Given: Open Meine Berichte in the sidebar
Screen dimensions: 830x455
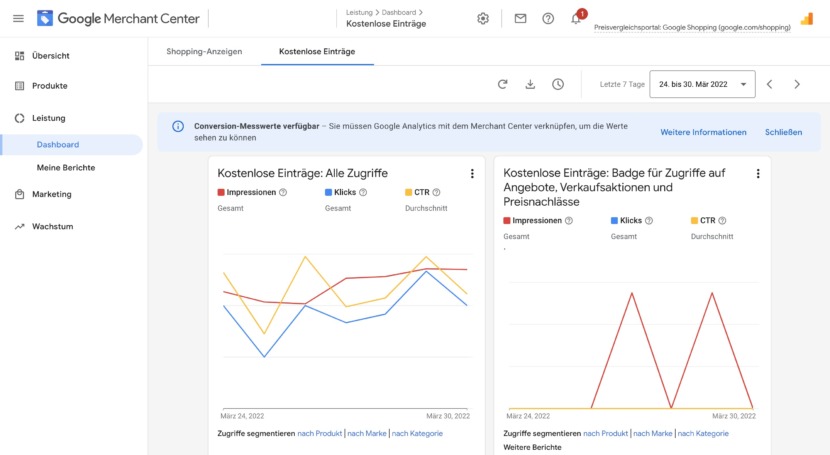Looking at the screenshot, I should pos(66,168).
